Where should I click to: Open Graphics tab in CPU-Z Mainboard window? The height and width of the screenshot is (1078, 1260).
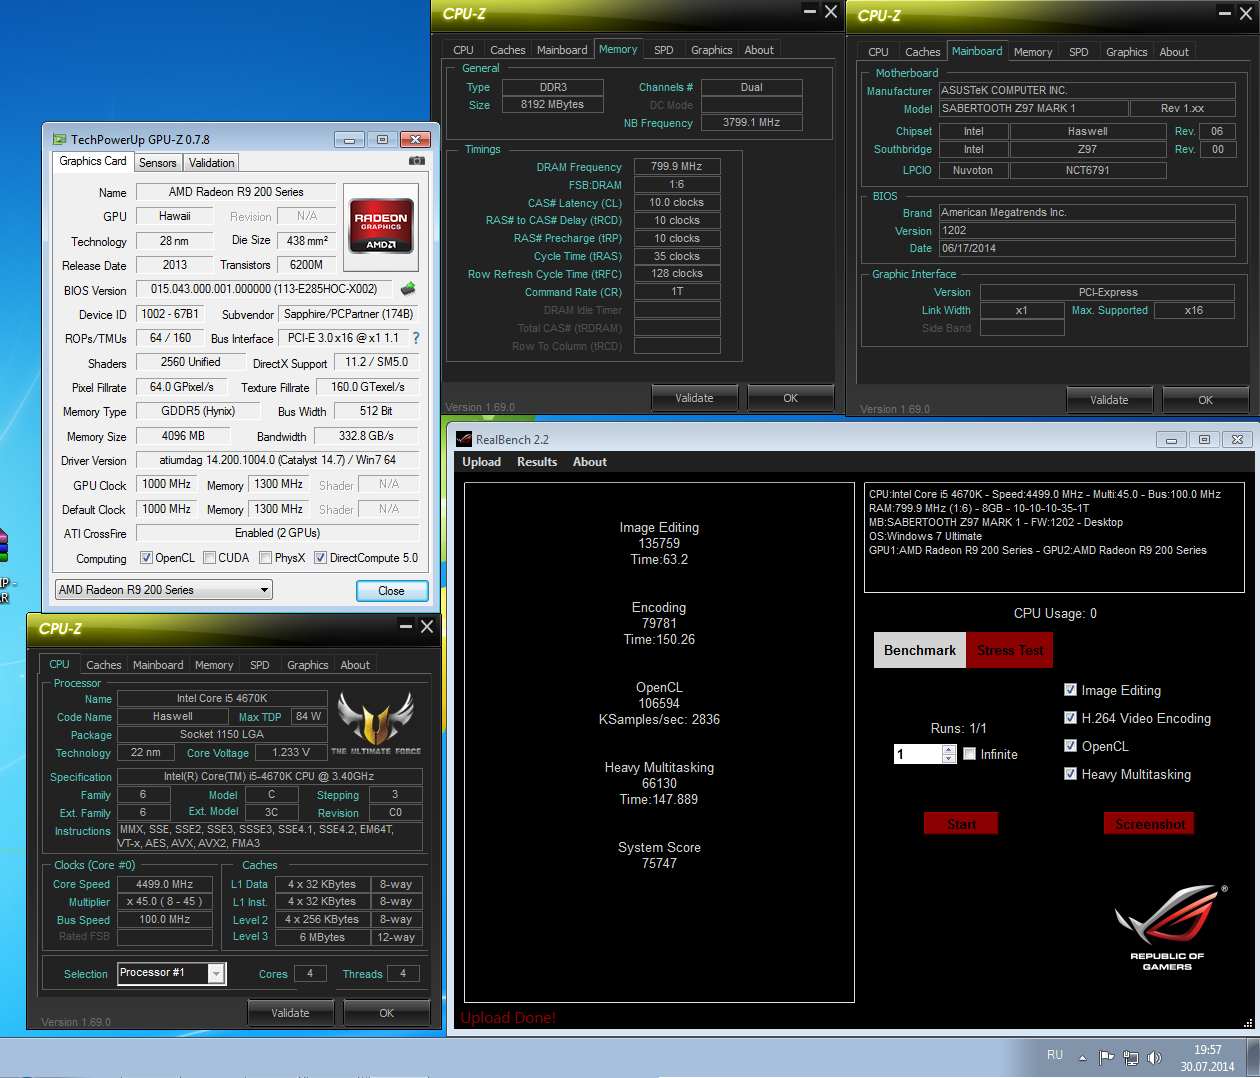click(x=1126, y=52)
